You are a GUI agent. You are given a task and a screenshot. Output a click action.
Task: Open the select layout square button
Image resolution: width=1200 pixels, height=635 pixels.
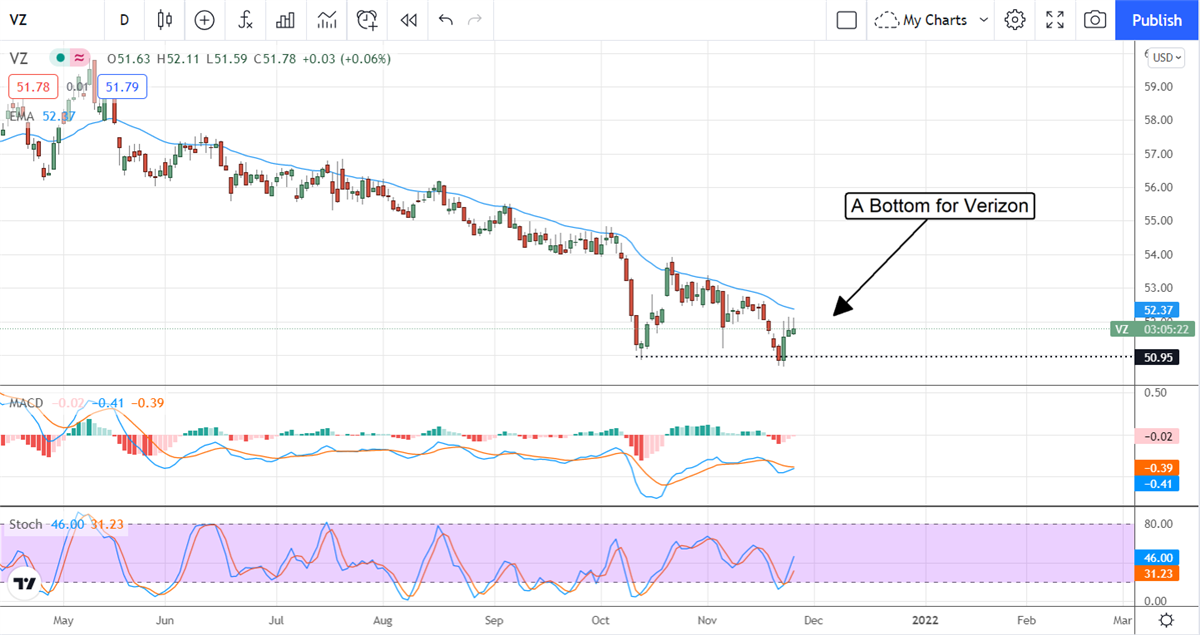coord(847,20)
